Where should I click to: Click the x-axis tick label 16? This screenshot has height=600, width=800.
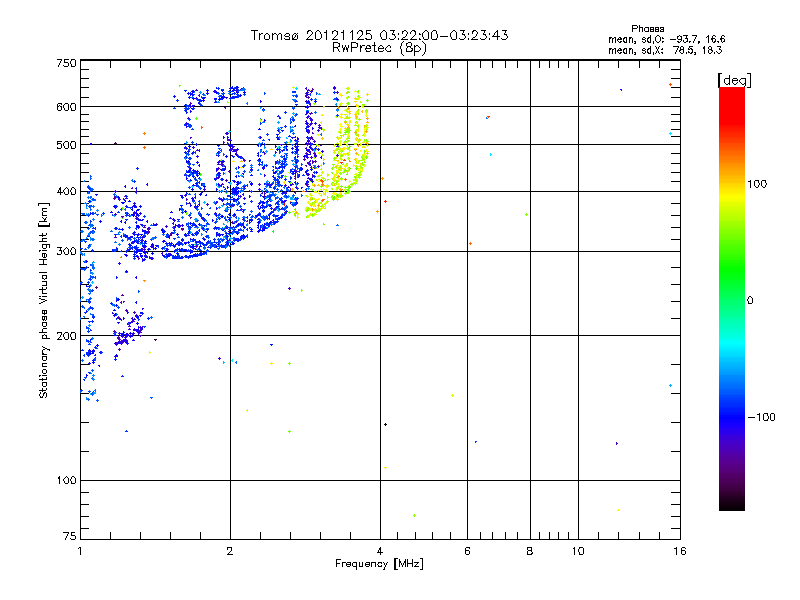tap(680, 551)
